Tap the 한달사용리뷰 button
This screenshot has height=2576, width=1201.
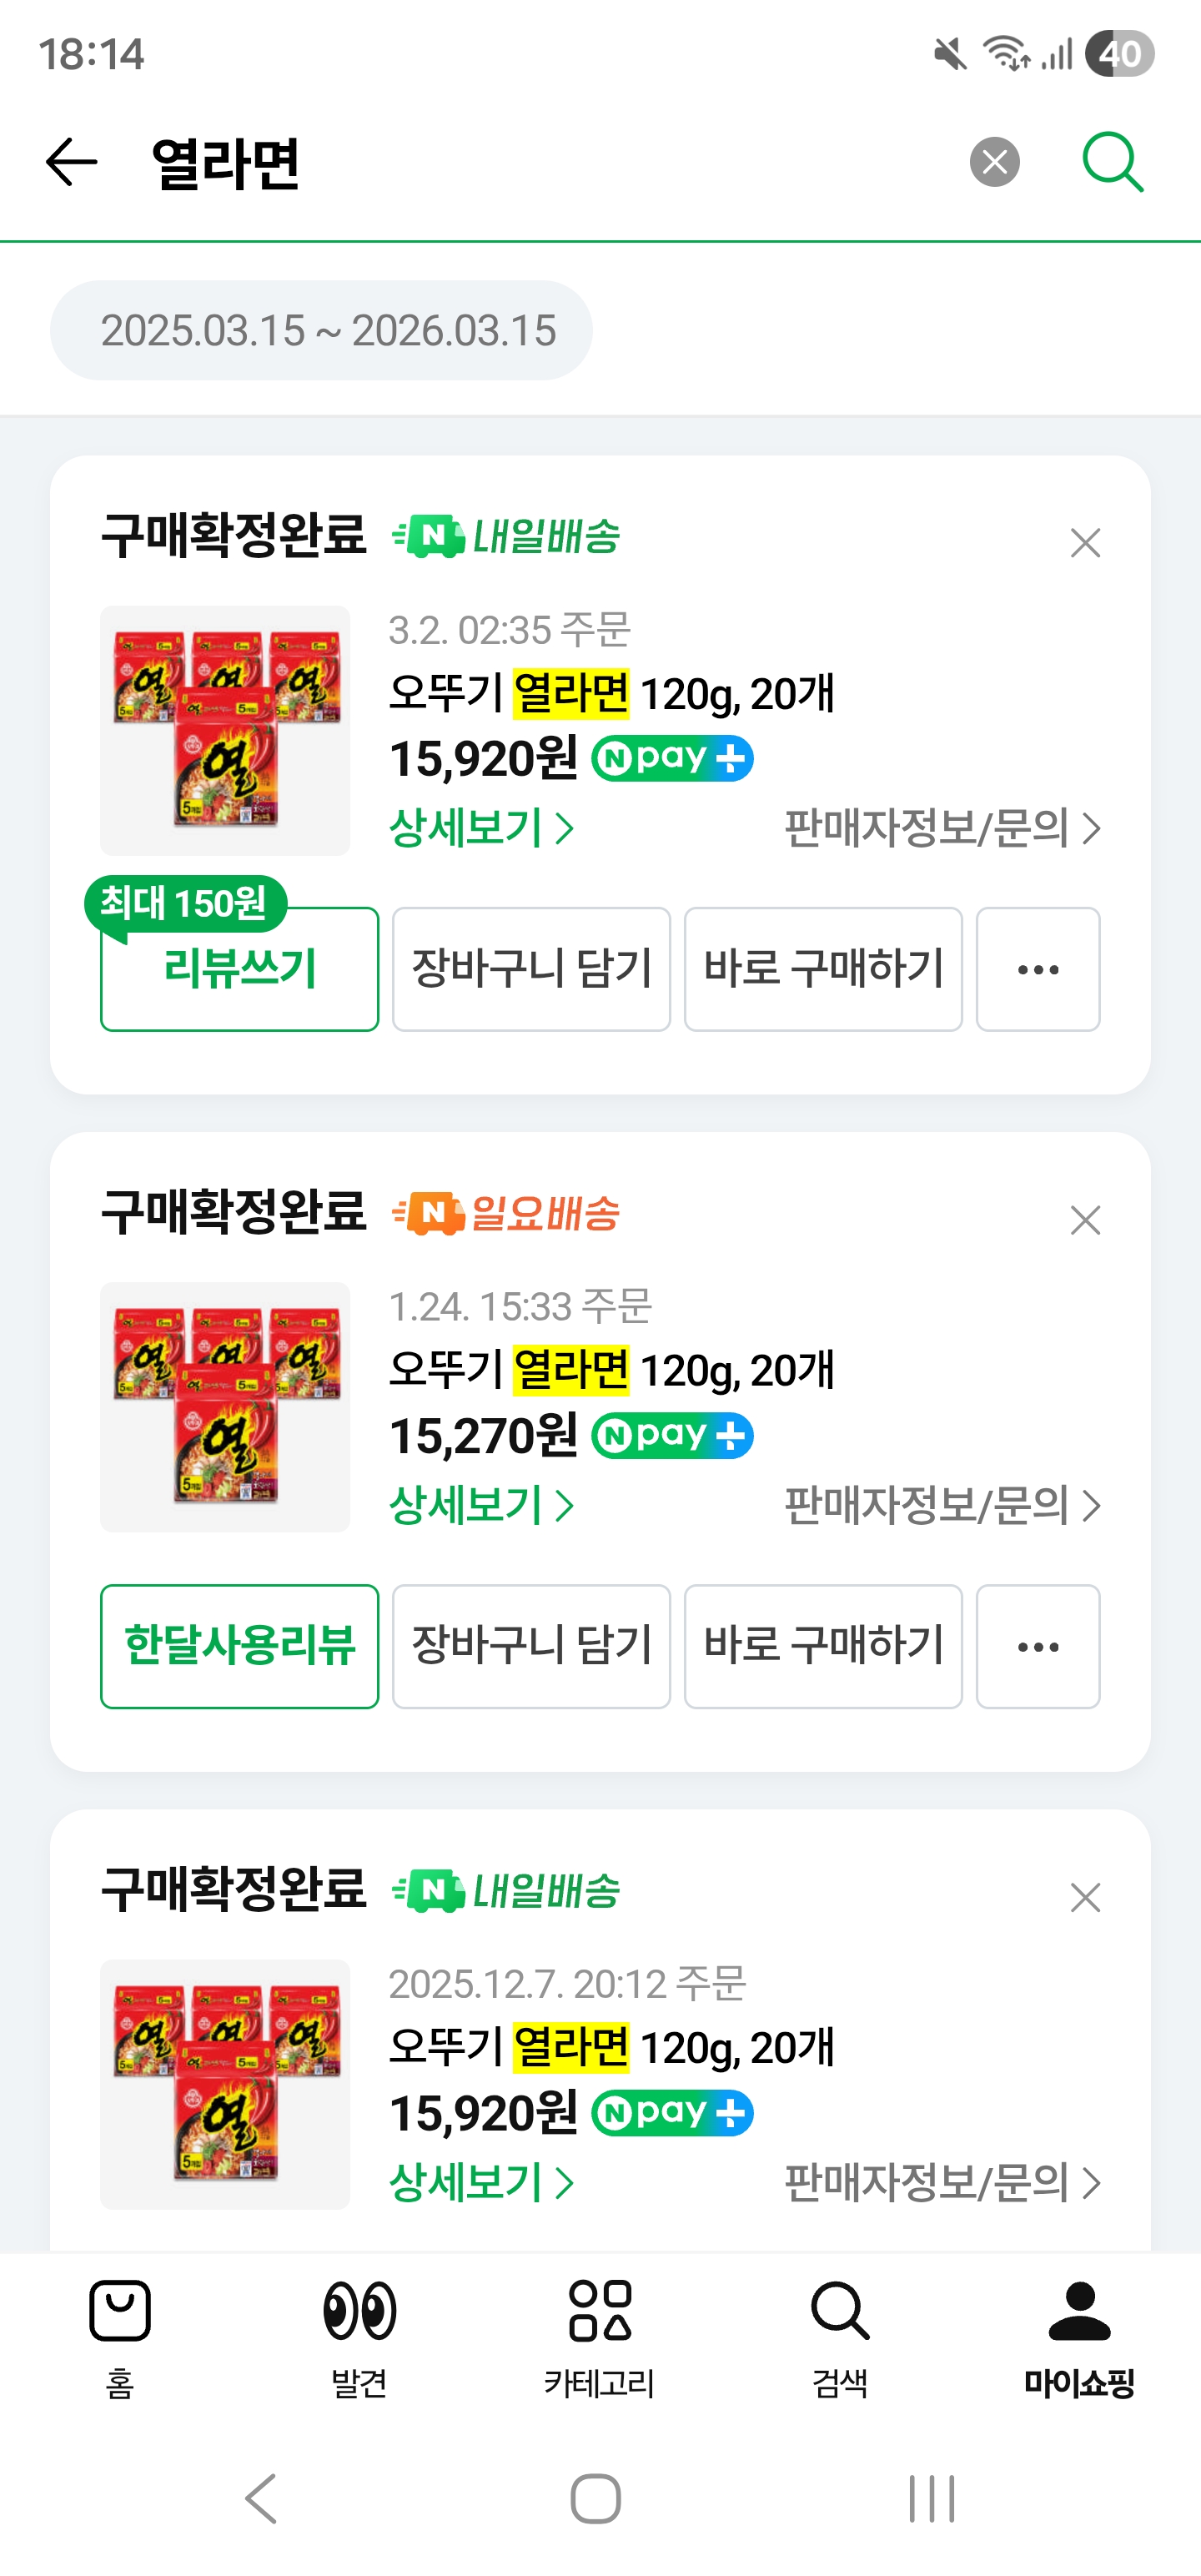click(x=240, y=1646)
